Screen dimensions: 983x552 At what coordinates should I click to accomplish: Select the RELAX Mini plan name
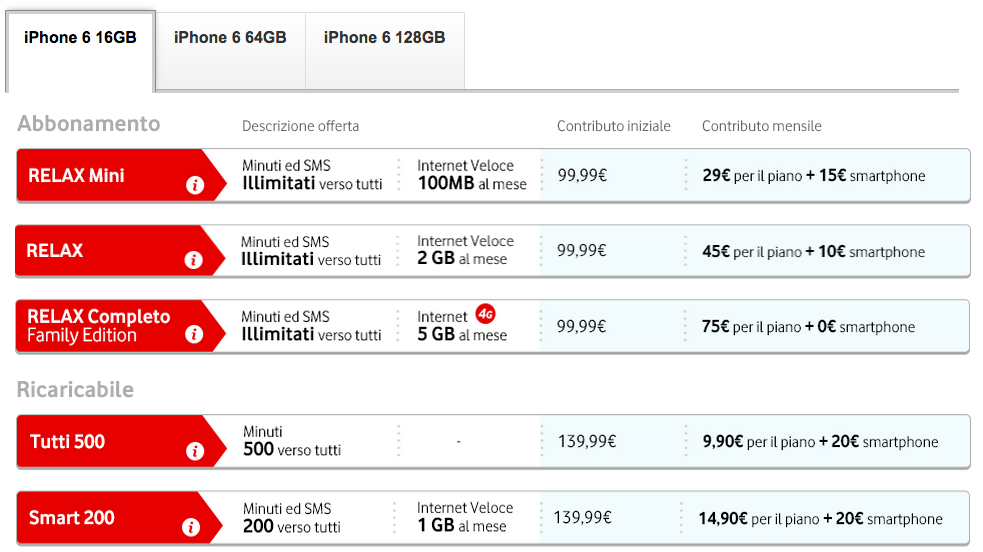(76, 176)
